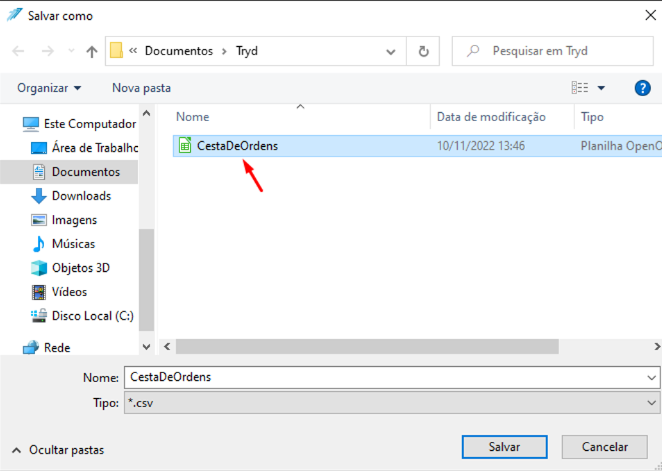Select Tryd in the address path
The width and height of the screenshot is (662, 471).
[x=247, y=51]
